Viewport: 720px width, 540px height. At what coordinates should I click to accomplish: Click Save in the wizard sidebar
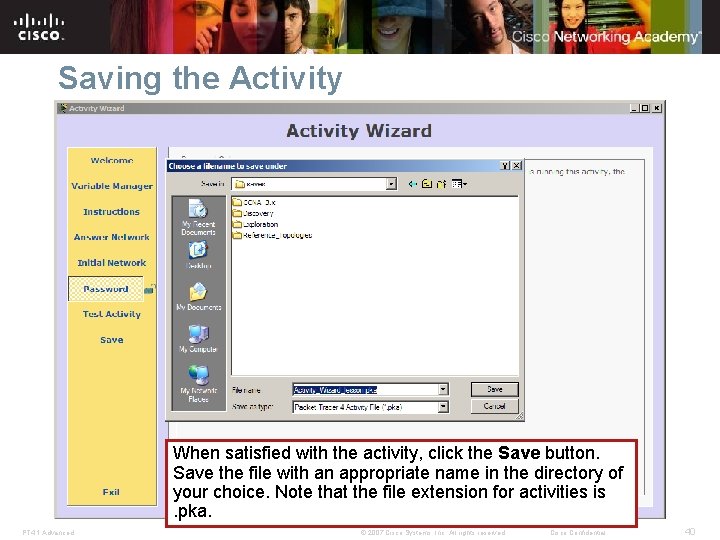(x=112, y=340)
